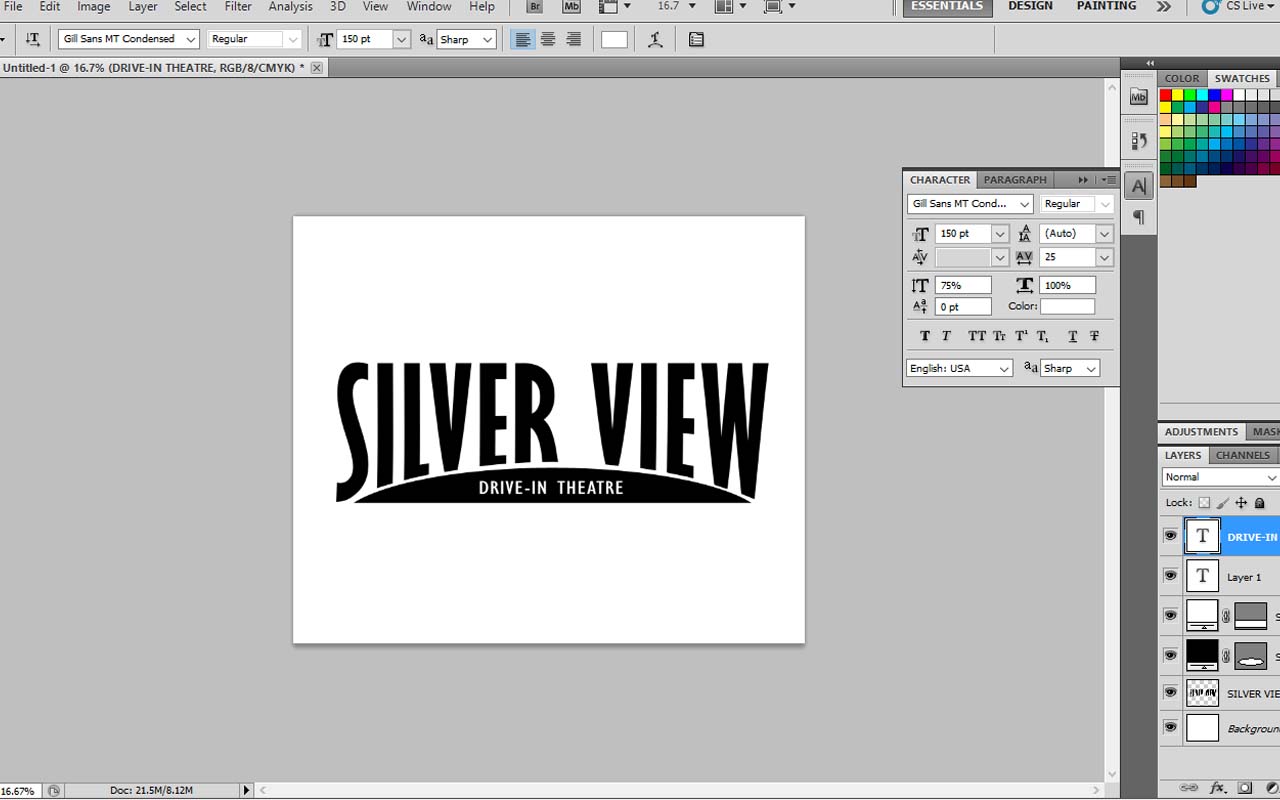Center align text in options bar
The height and width of the screenshot is (800, 1280).
tap(548, 39)
